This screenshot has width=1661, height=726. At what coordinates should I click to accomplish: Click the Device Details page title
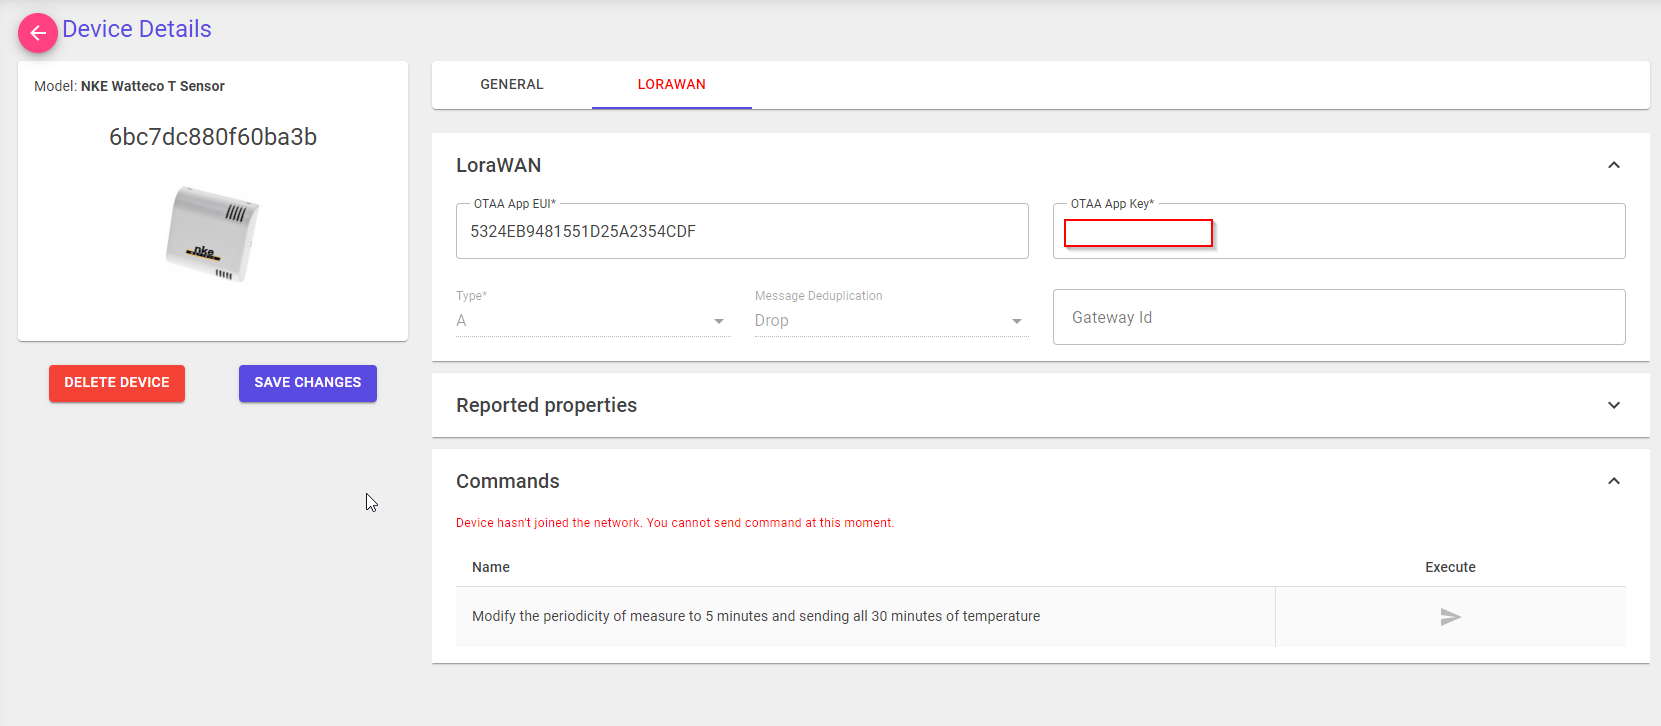[x=137, y=29]
